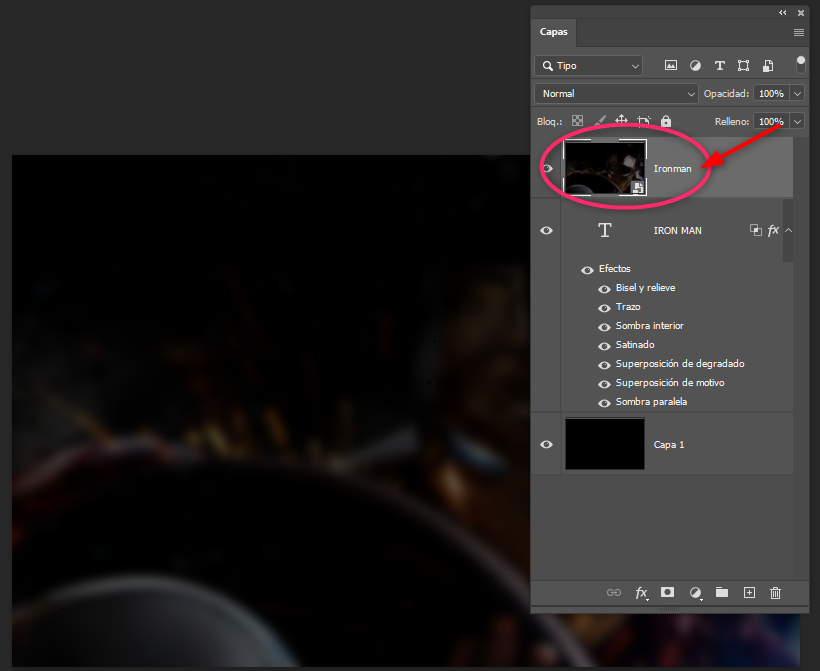820x671 pixels.
Task: Click the Opacidad 100% value field
Action: tap(771, 94)
